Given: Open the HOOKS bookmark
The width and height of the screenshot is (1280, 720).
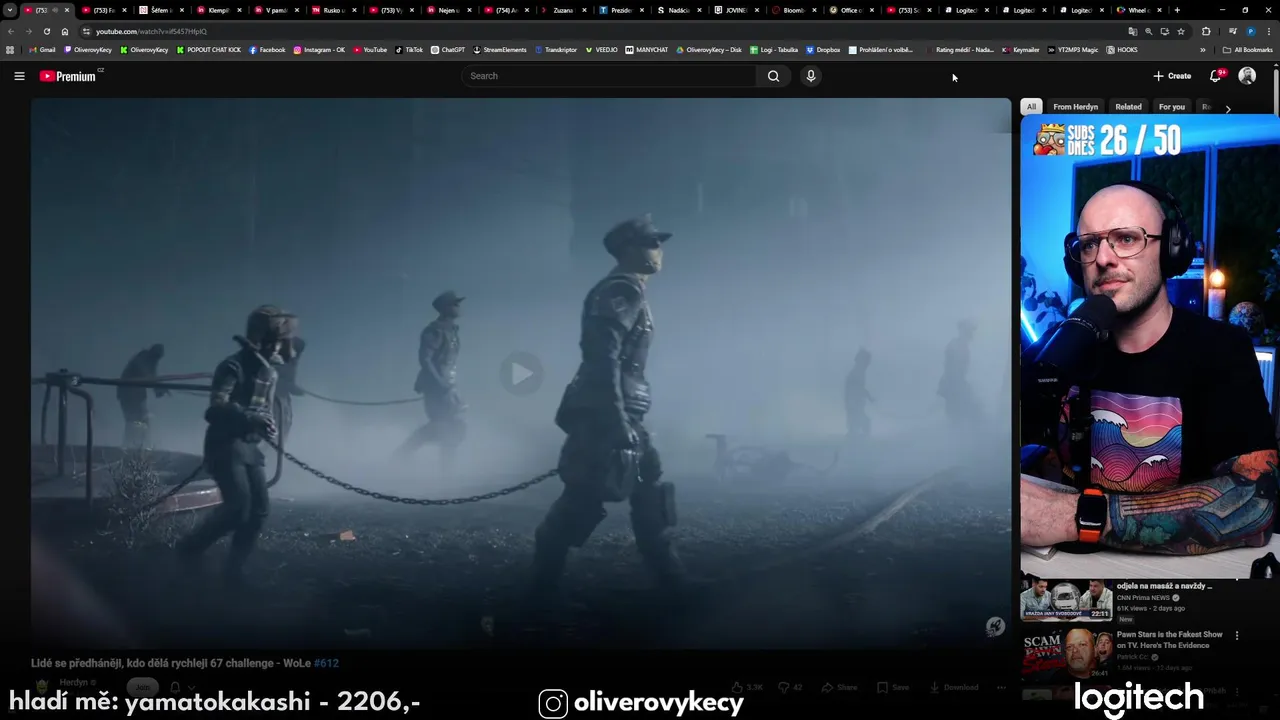Looking at the screenshot, I should coord(1122,50).
